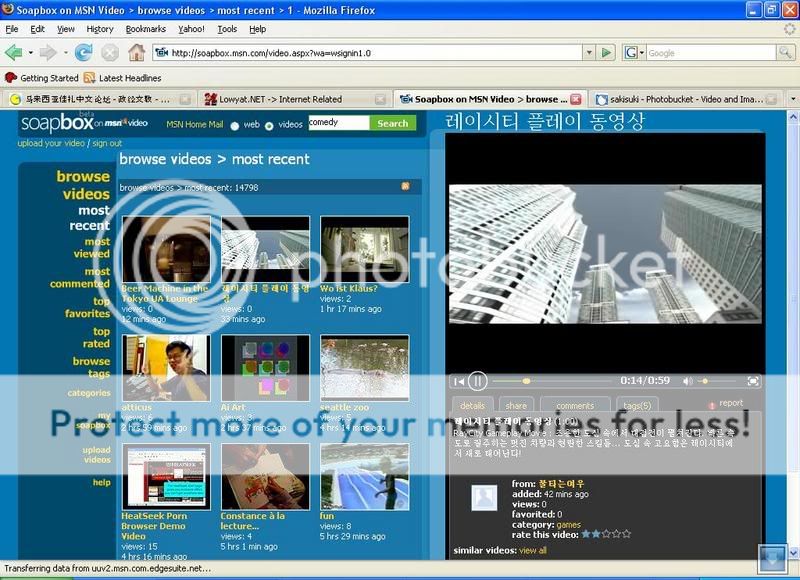800x580 pixels.
Task: Switch to the share tab on the player
Action: pyautogui.click(x=516, y=406)
